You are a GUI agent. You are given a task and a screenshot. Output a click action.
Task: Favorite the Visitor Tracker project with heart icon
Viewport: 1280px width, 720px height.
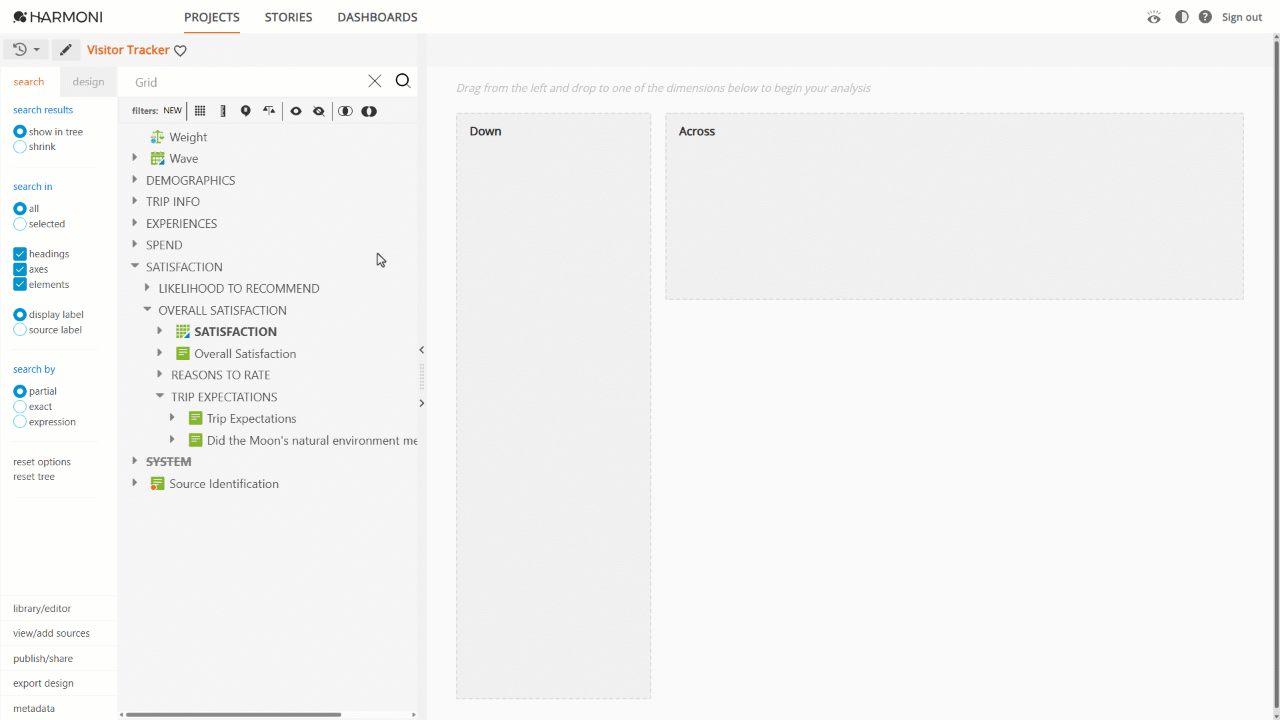180,50
